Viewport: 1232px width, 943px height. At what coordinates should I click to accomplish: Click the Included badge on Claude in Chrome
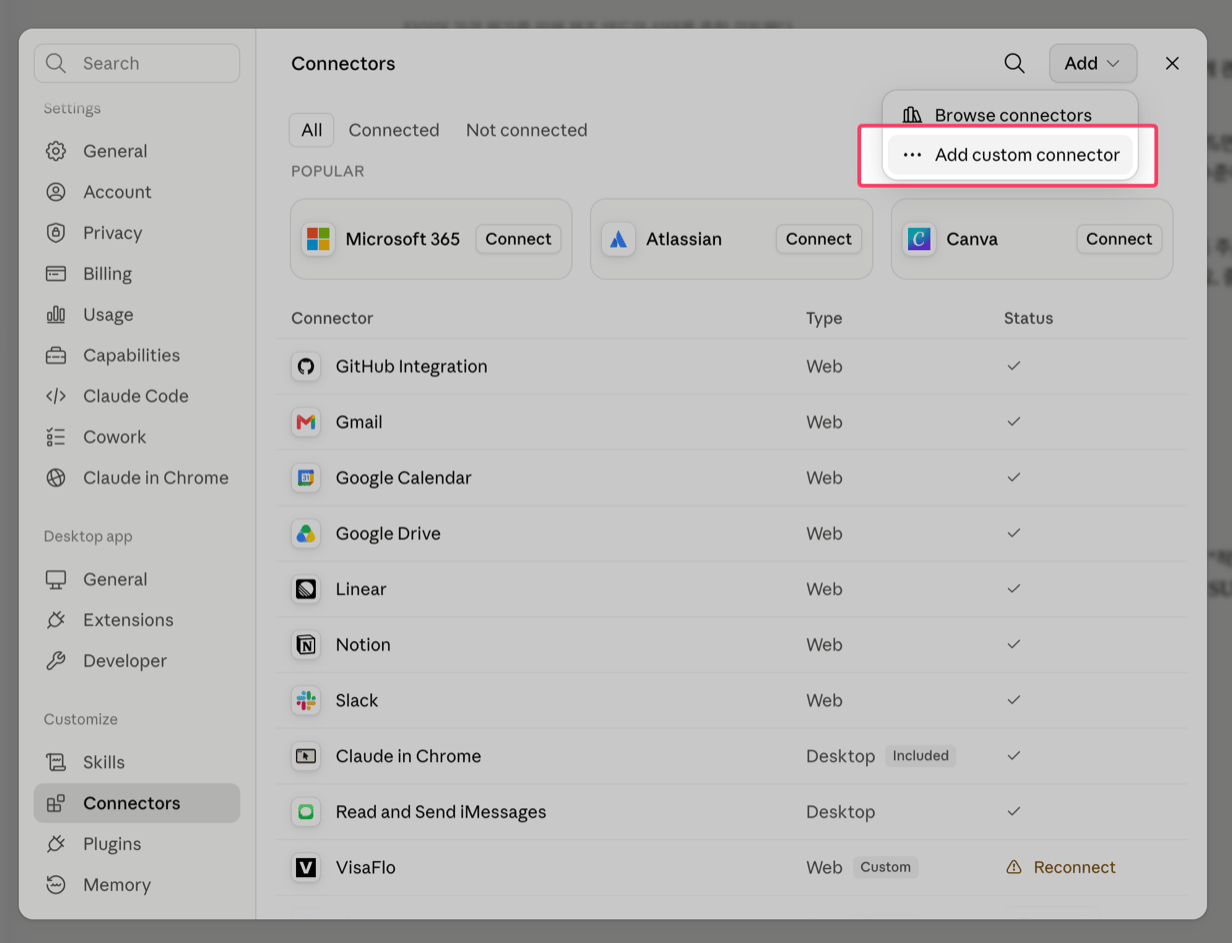click(x=920, y=756)
